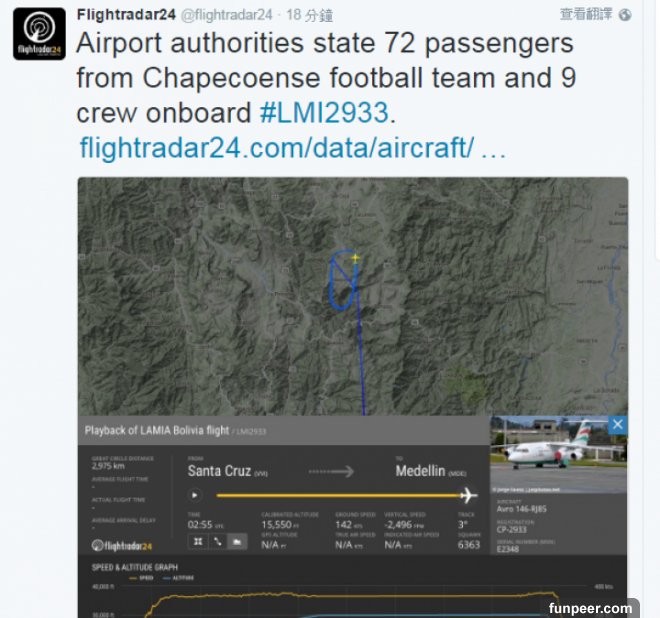
Task: Click the fullscreen expand map icon
Action: pos(199,542)
